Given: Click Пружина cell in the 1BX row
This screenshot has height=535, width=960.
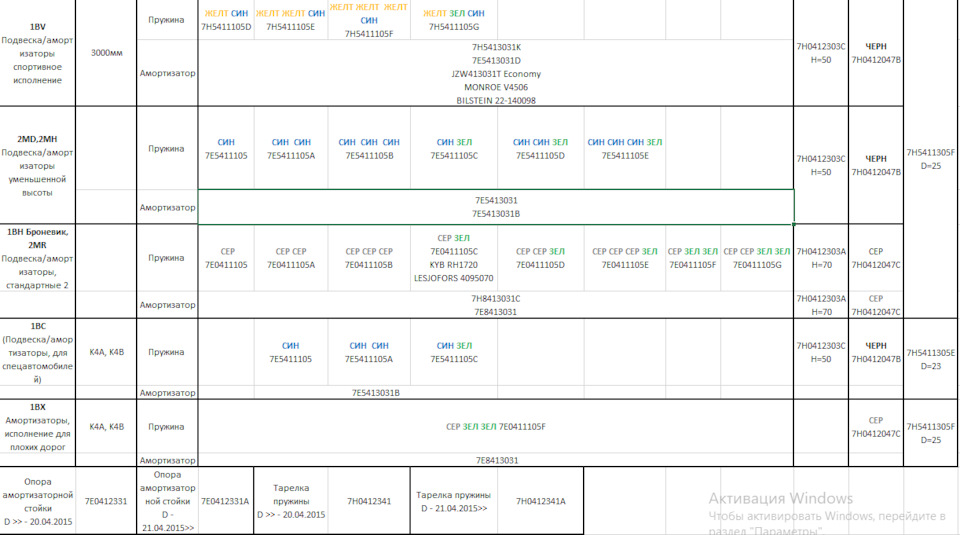Looking at the screenshot, I should [167, 427].
